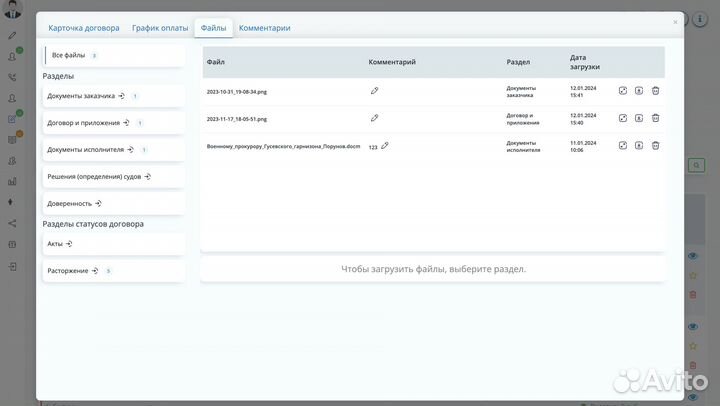Delete 2023-10-31_19-08-34.png file
Viewport: 720px width, 406px height.
(655, 90)
